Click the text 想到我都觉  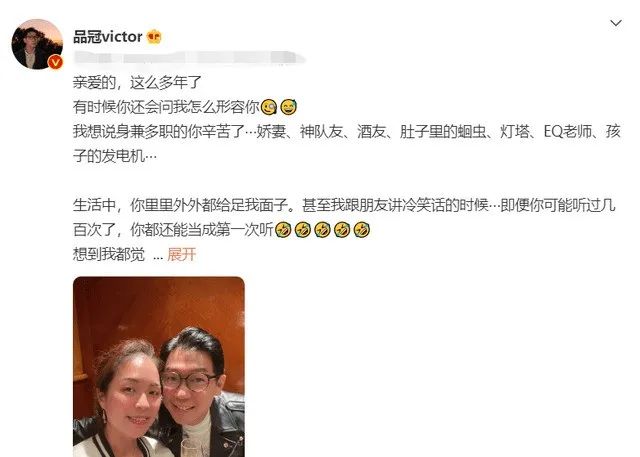tap(109, 254)
